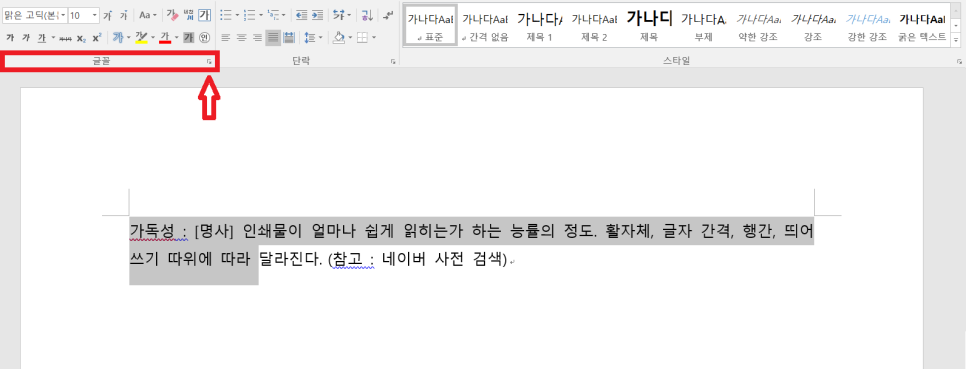Shrink font size with smaller 가 icon
This screenshot has width=966, height=369.
point(123,15)
